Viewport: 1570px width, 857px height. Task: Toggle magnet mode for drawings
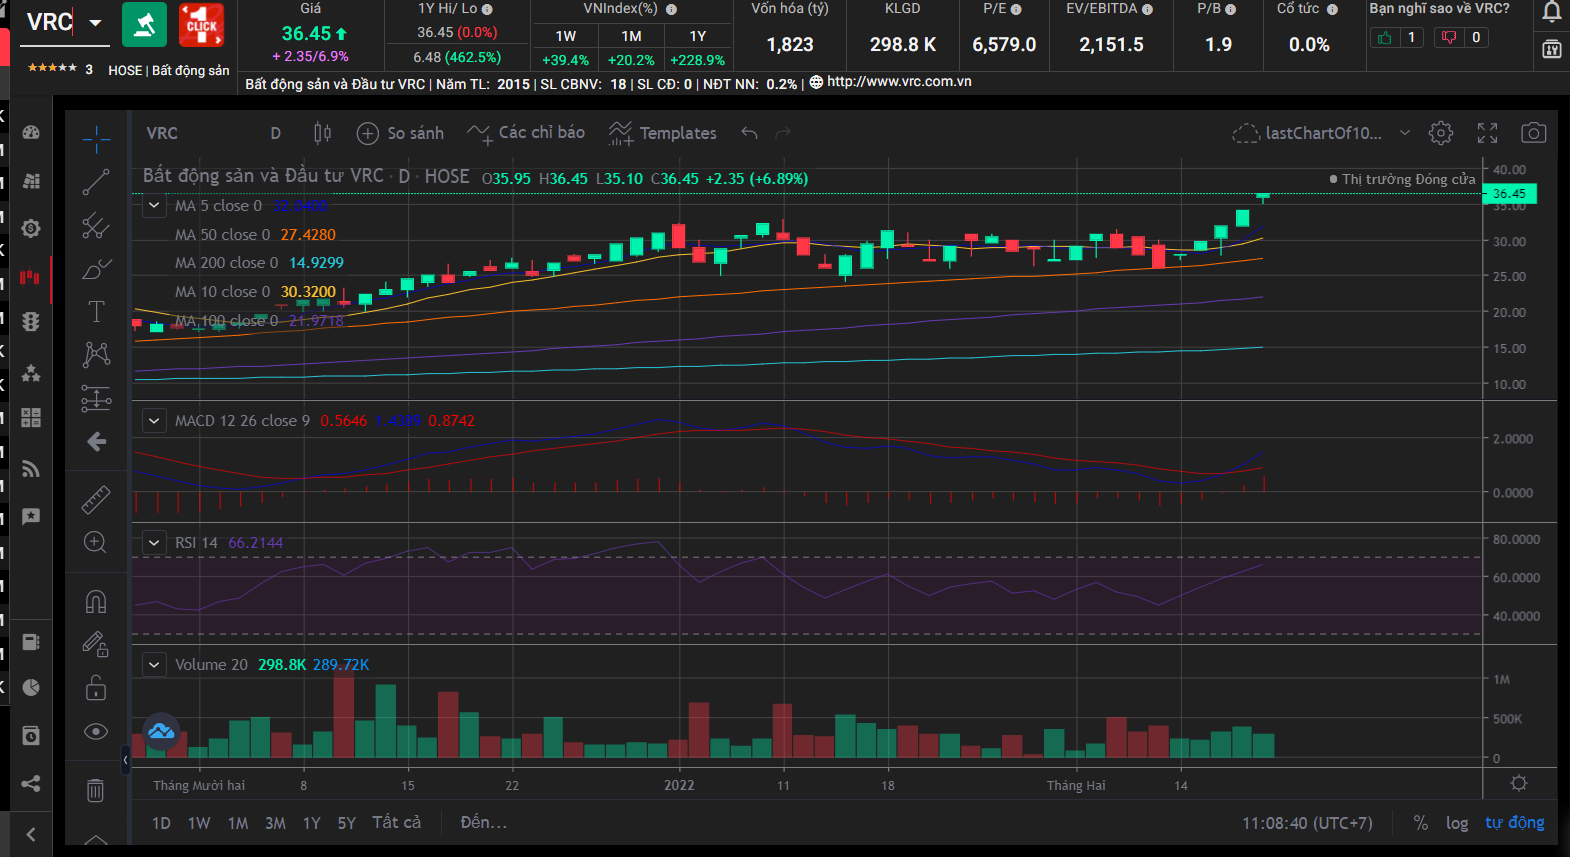pos(96,601)
